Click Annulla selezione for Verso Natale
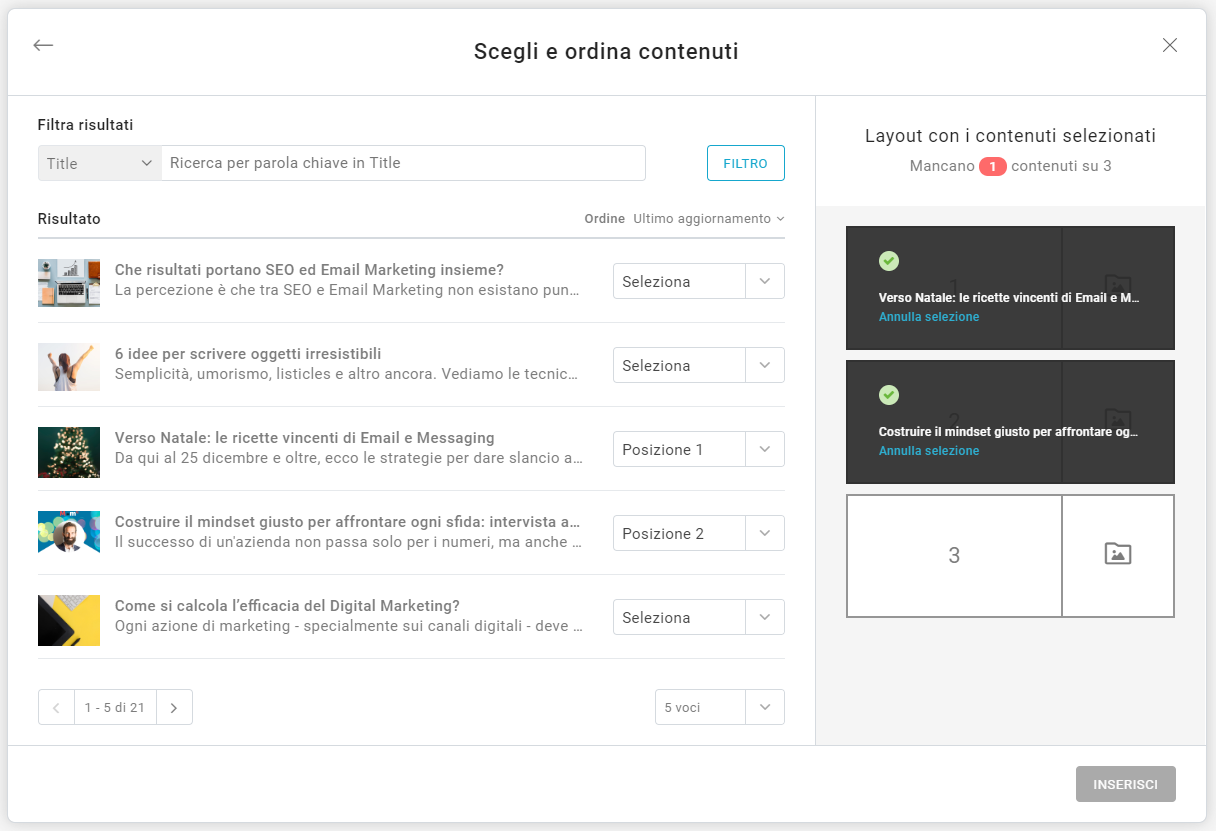 pos(929,317)
